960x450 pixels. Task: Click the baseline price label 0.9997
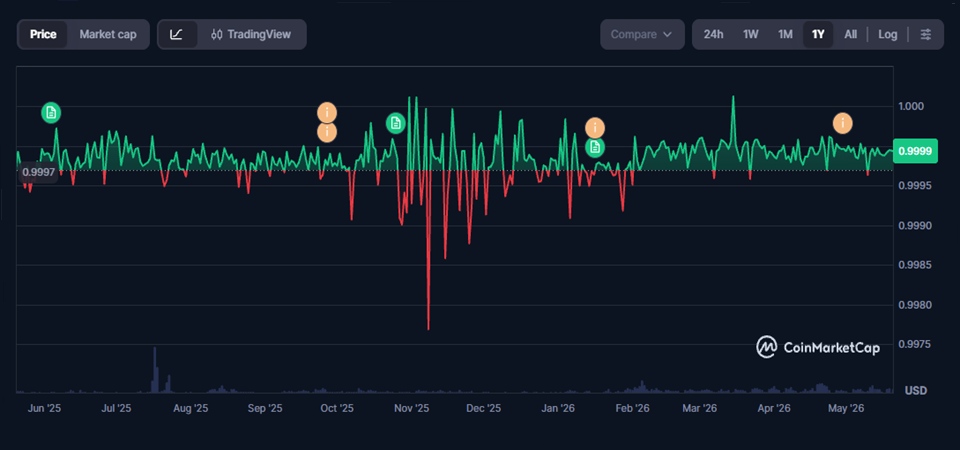pos(39,173)
